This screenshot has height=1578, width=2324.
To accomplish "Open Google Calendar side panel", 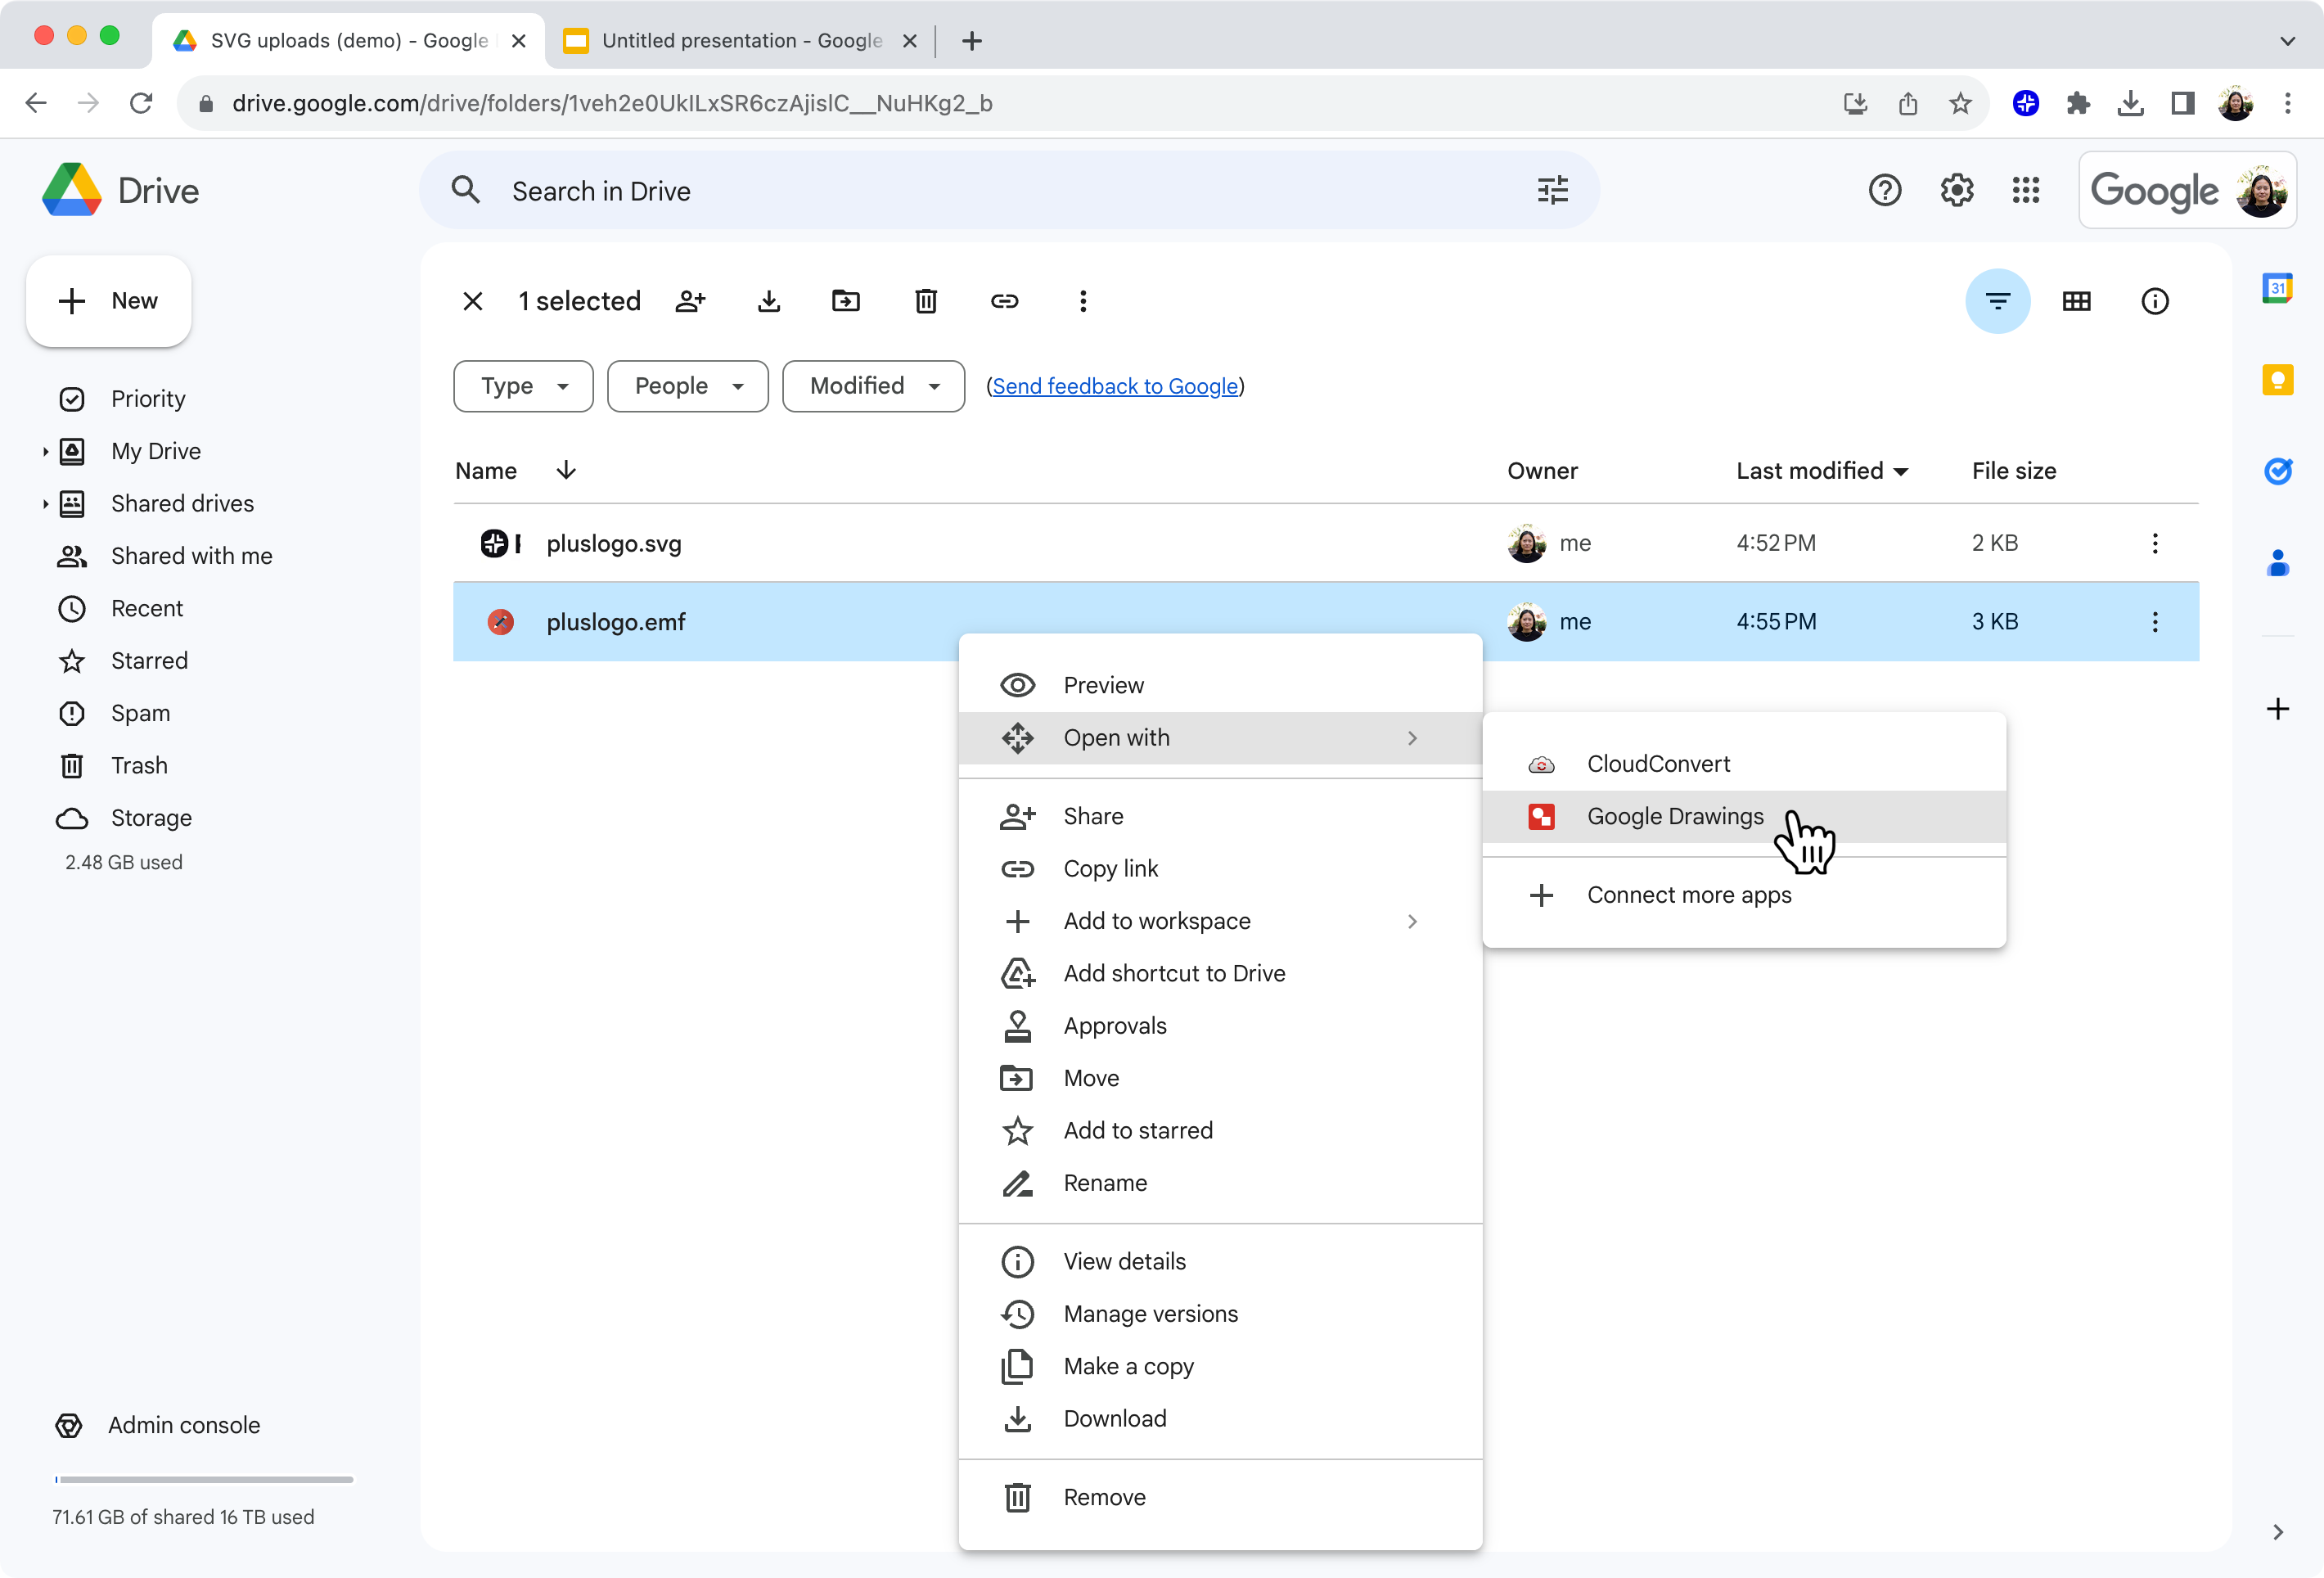I will coord(2277,288).
